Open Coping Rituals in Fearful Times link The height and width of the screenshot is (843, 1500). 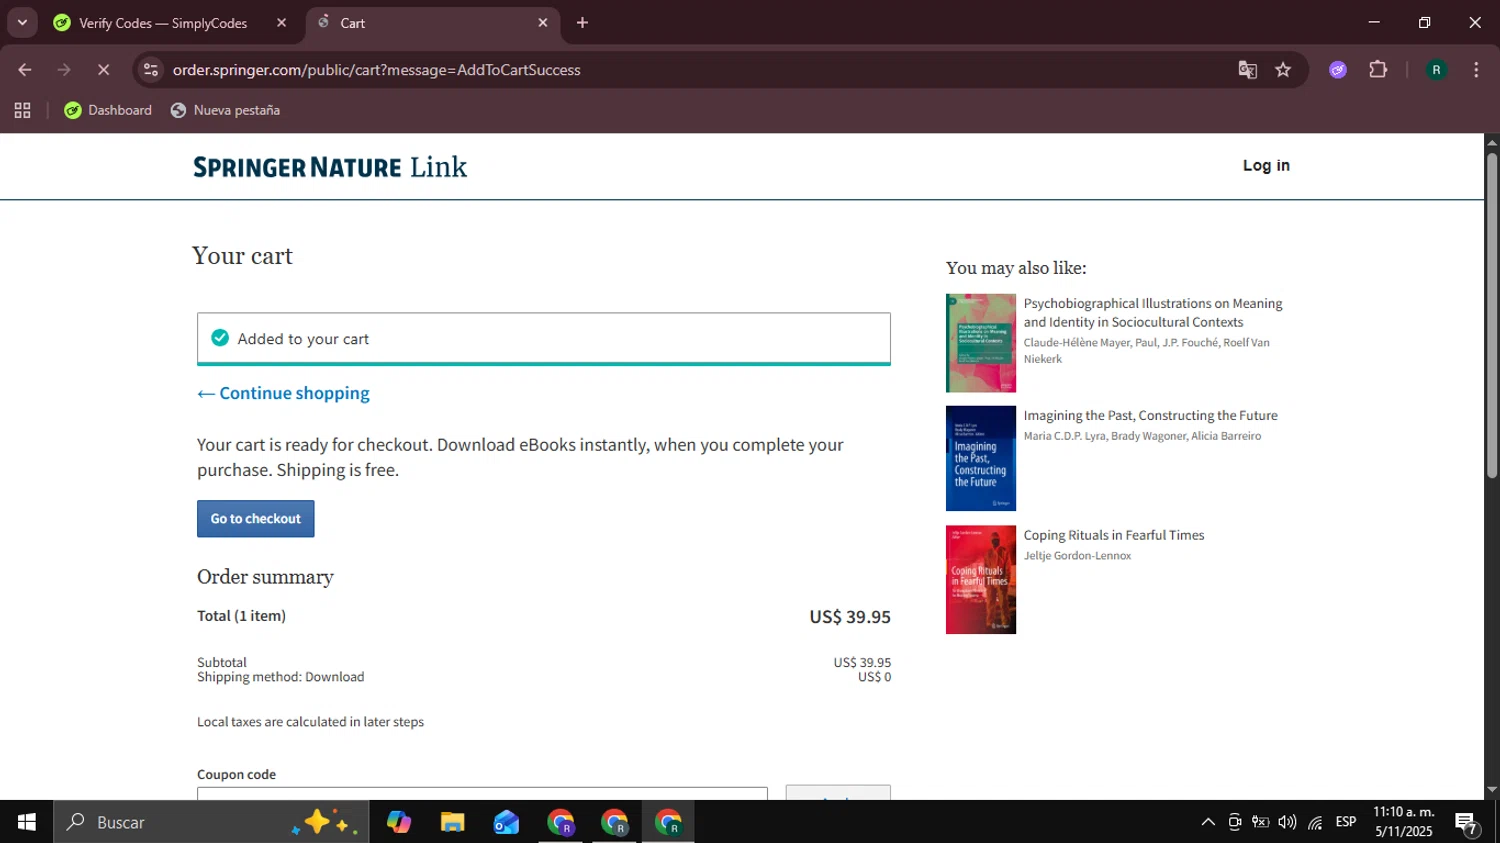1114,535
